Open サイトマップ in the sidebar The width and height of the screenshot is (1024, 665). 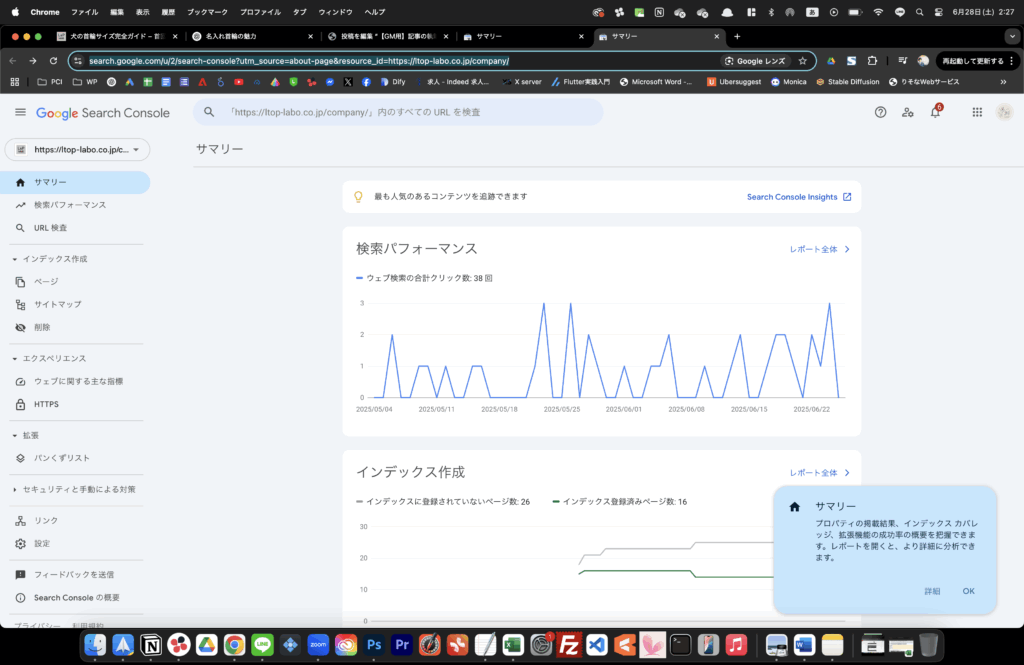(57, 304)
